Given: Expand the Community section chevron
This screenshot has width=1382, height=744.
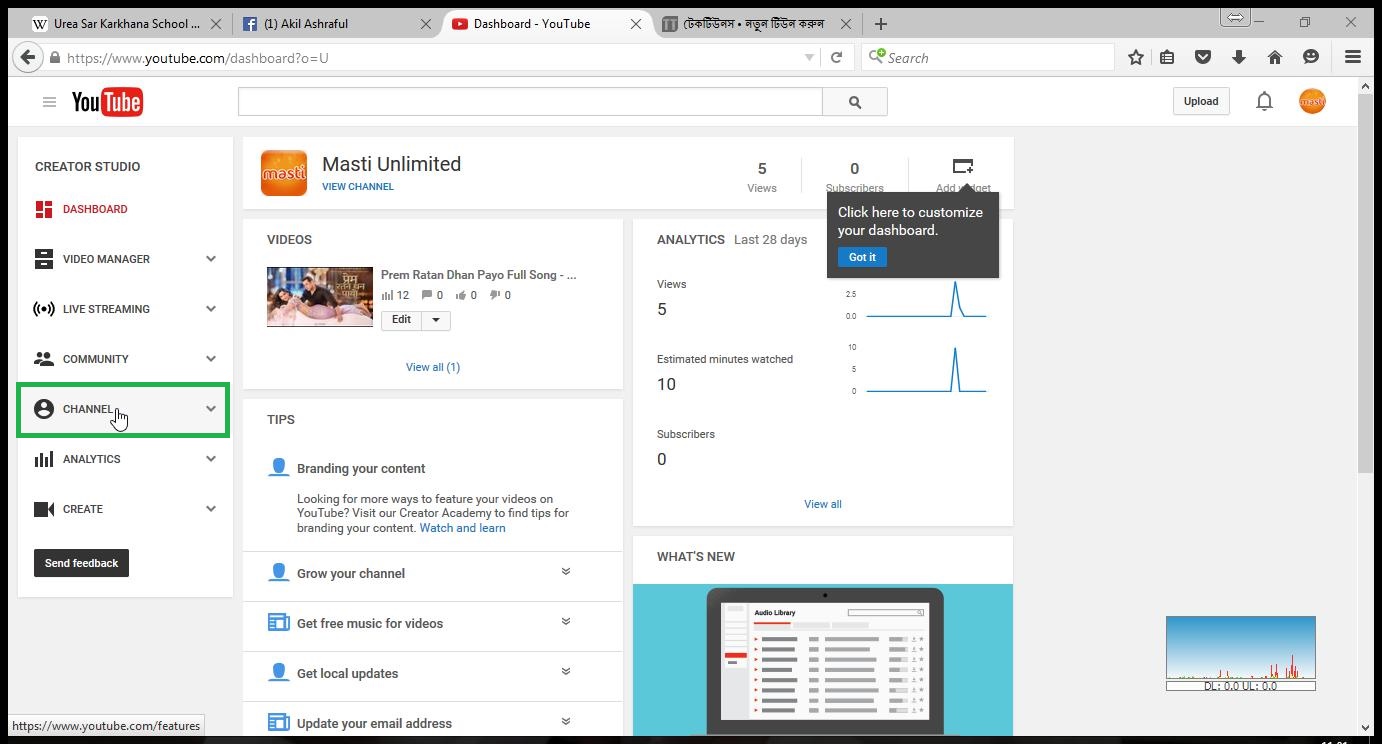Looking at the screenshot, I should point(211,359).
